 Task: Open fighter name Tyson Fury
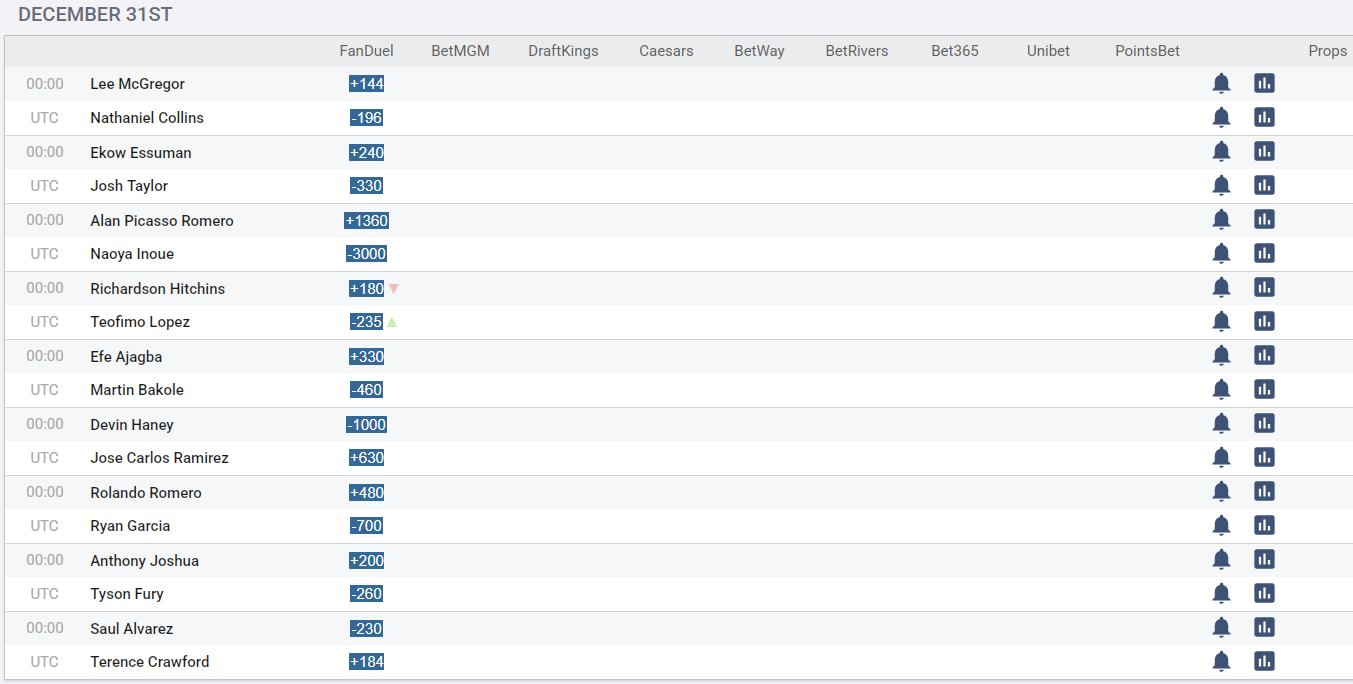click(126, 594)
